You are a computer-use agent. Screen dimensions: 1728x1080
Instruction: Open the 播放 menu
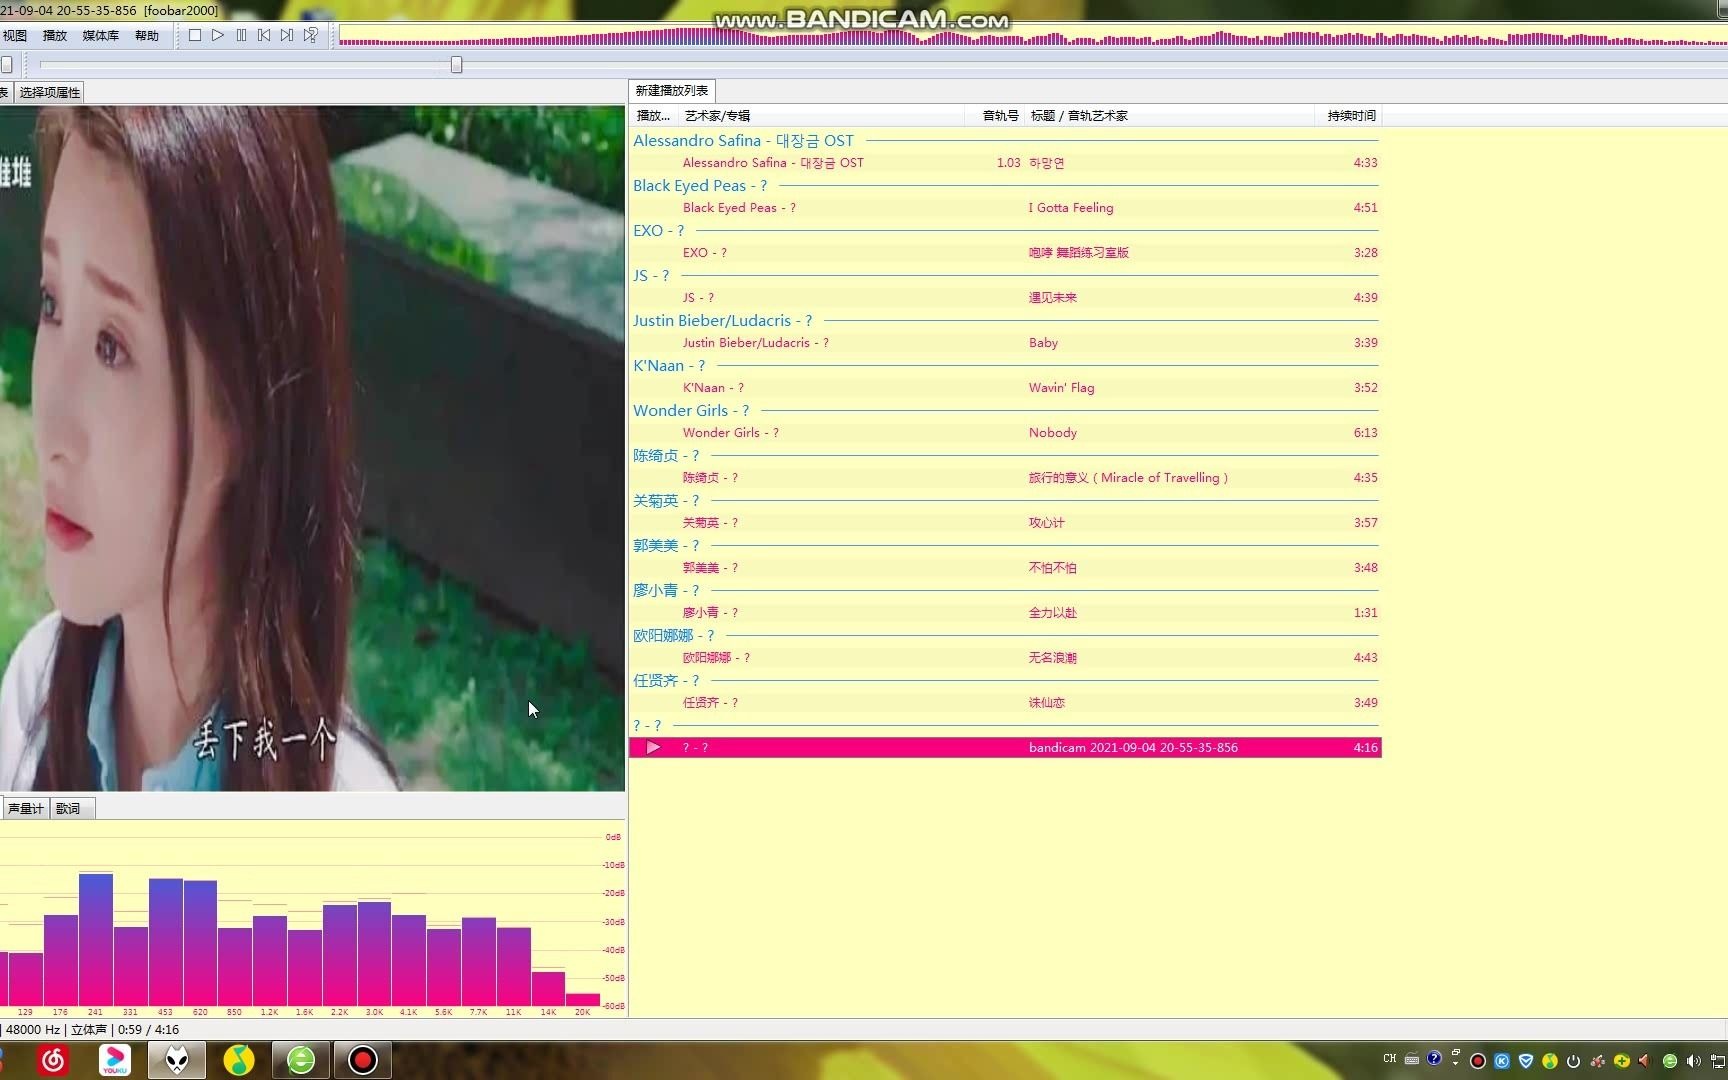point(55,35)
